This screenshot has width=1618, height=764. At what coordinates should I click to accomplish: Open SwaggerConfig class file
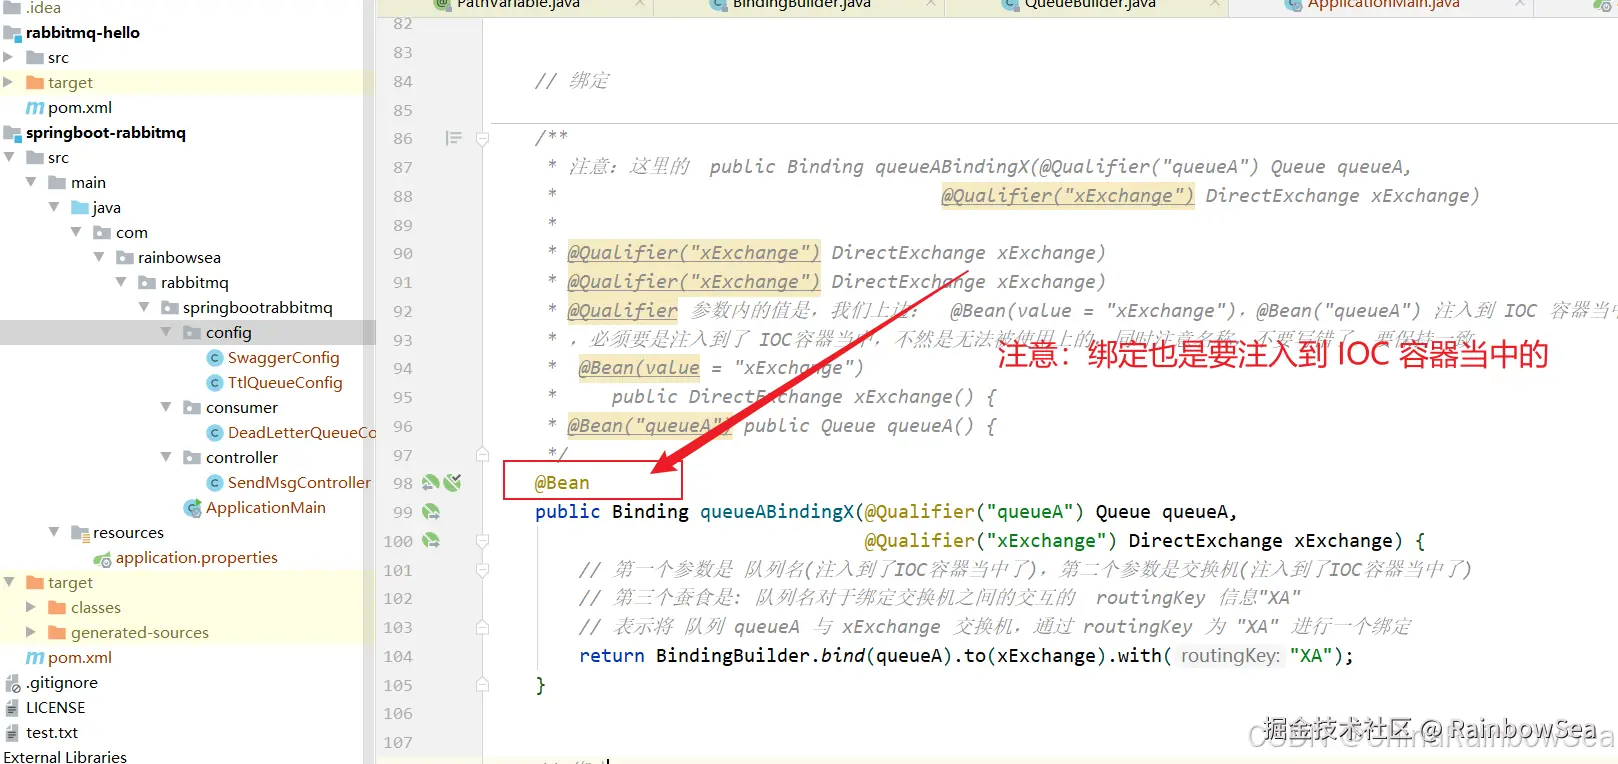(x=283, y=358)
